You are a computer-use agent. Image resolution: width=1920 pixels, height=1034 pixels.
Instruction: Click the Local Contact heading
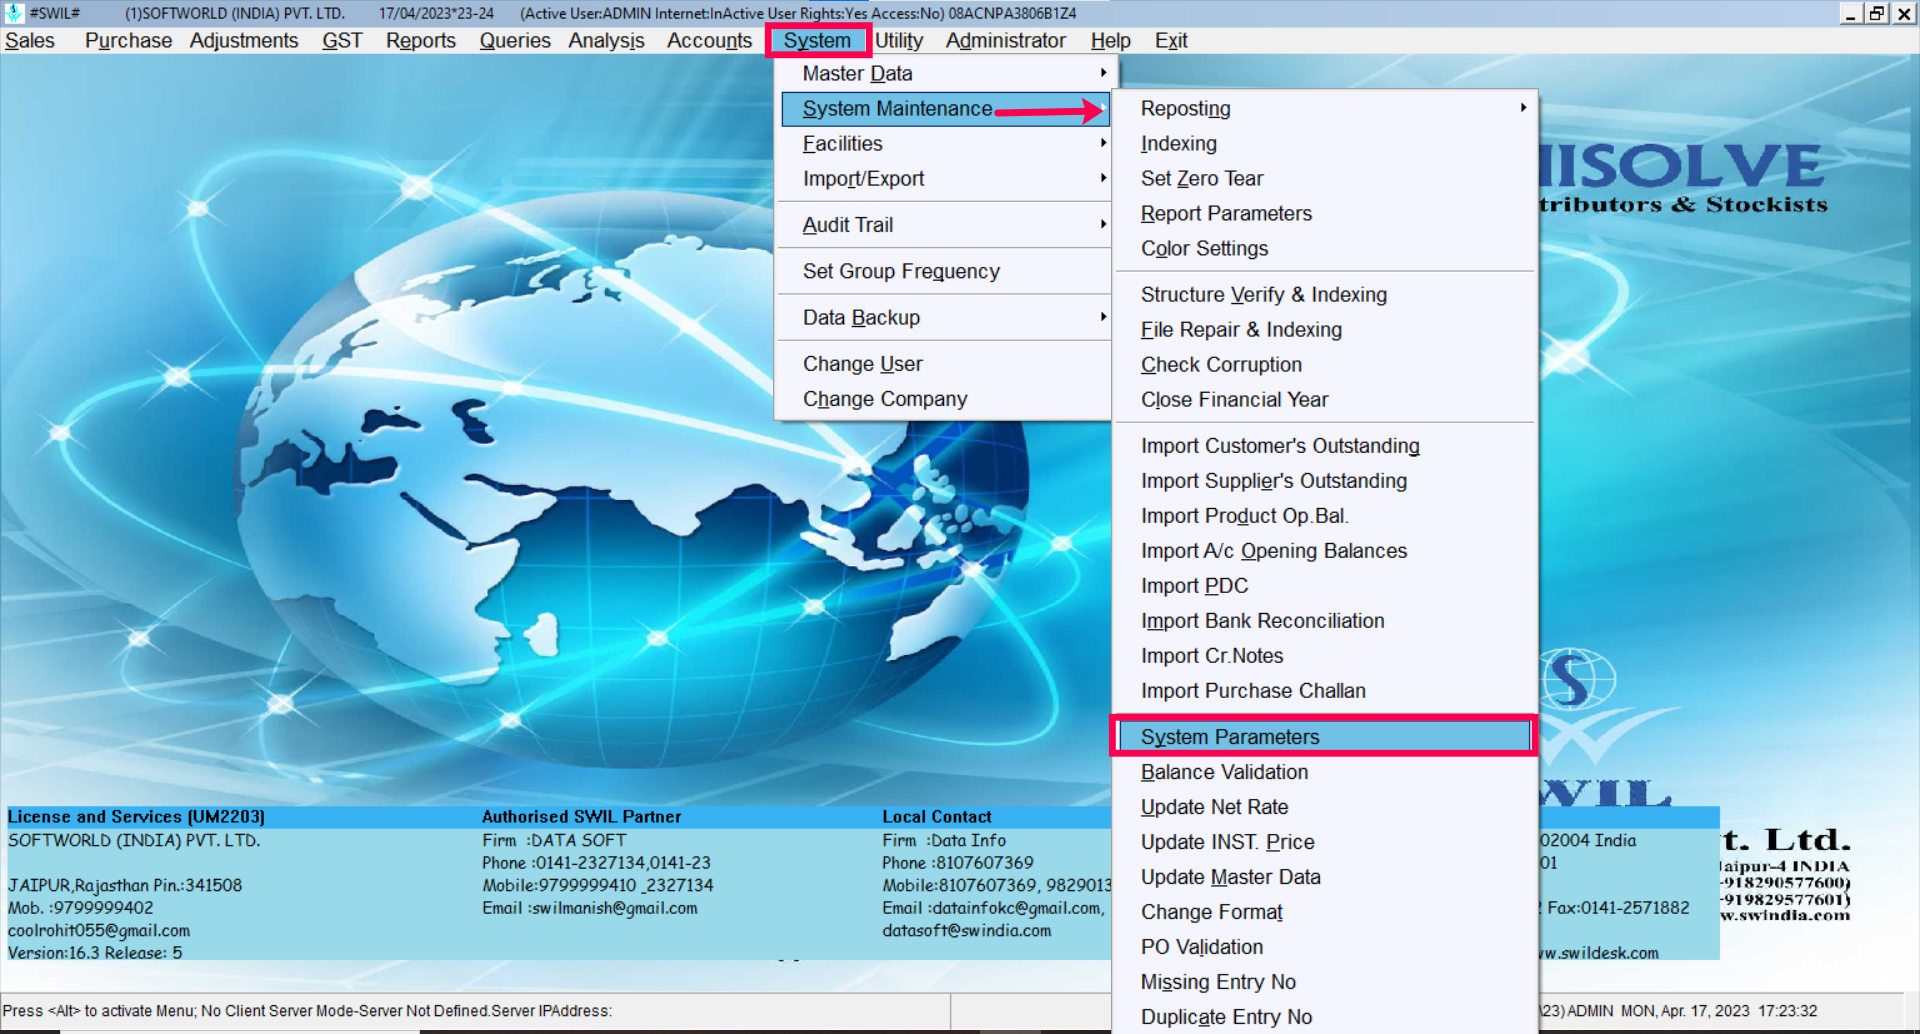(x=937, y=817)
